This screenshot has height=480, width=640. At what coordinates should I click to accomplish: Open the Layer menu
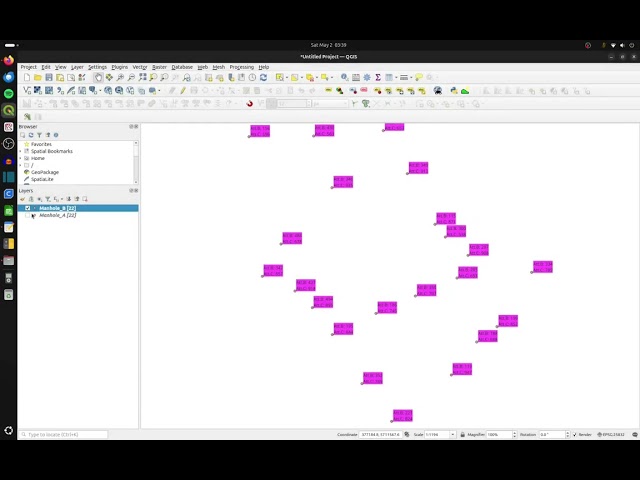click(x=77, y=67)
